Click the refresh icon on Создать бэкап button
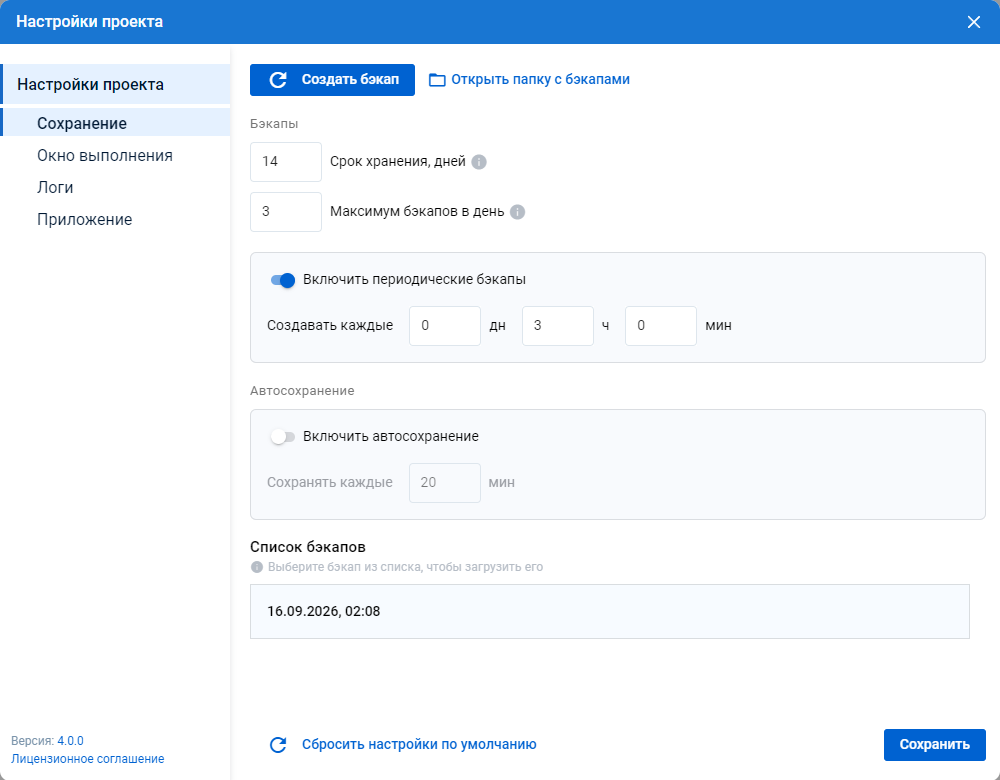The width and height of the screenshot is (1000, 780). click(x=278, y=80)
